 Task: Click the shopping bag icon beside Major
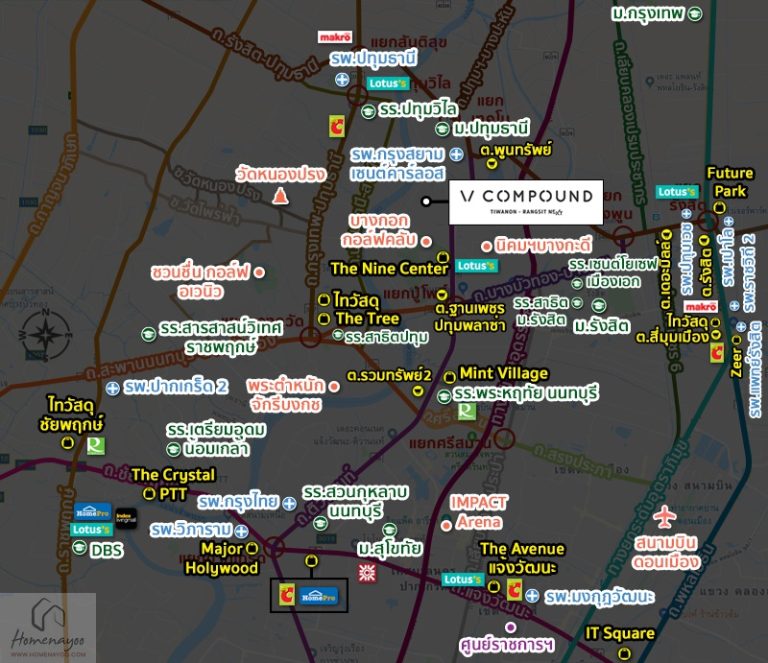[252, 548]
